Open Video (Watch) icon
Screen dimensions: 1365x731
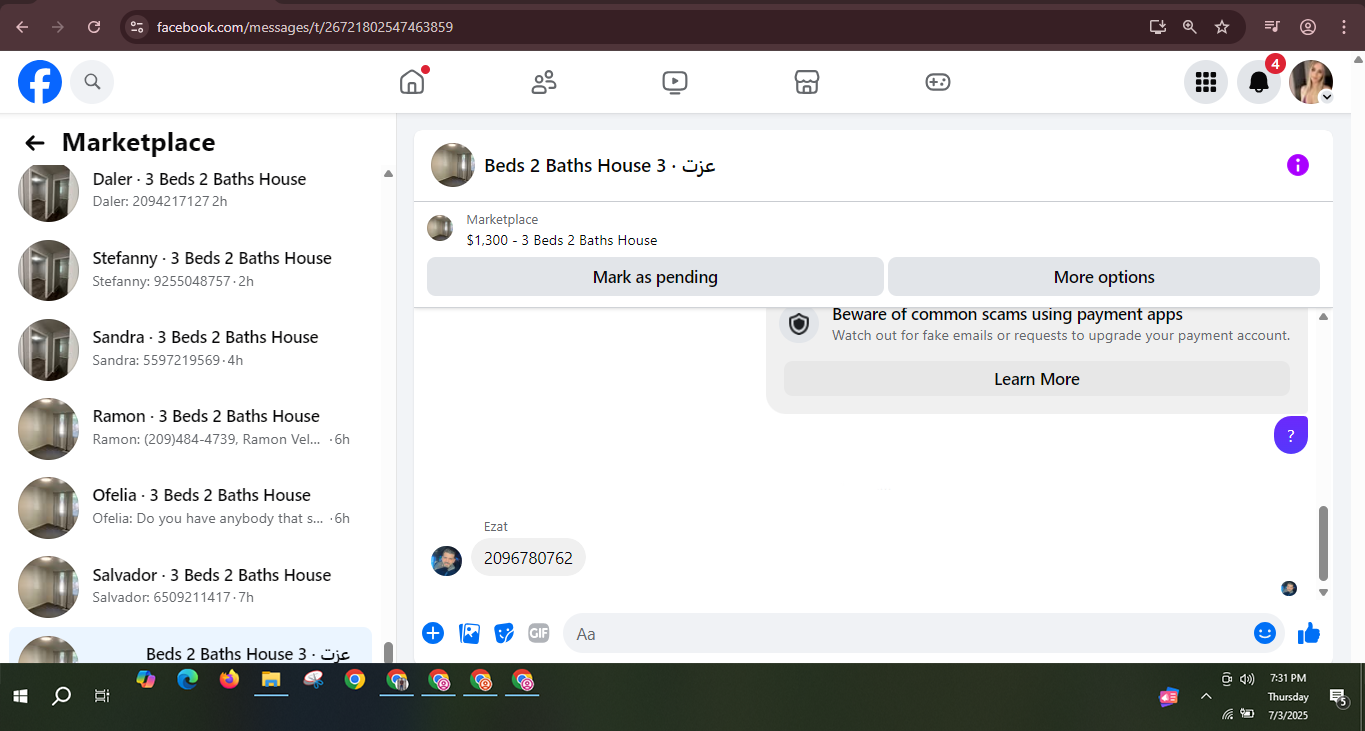point(675,82)
